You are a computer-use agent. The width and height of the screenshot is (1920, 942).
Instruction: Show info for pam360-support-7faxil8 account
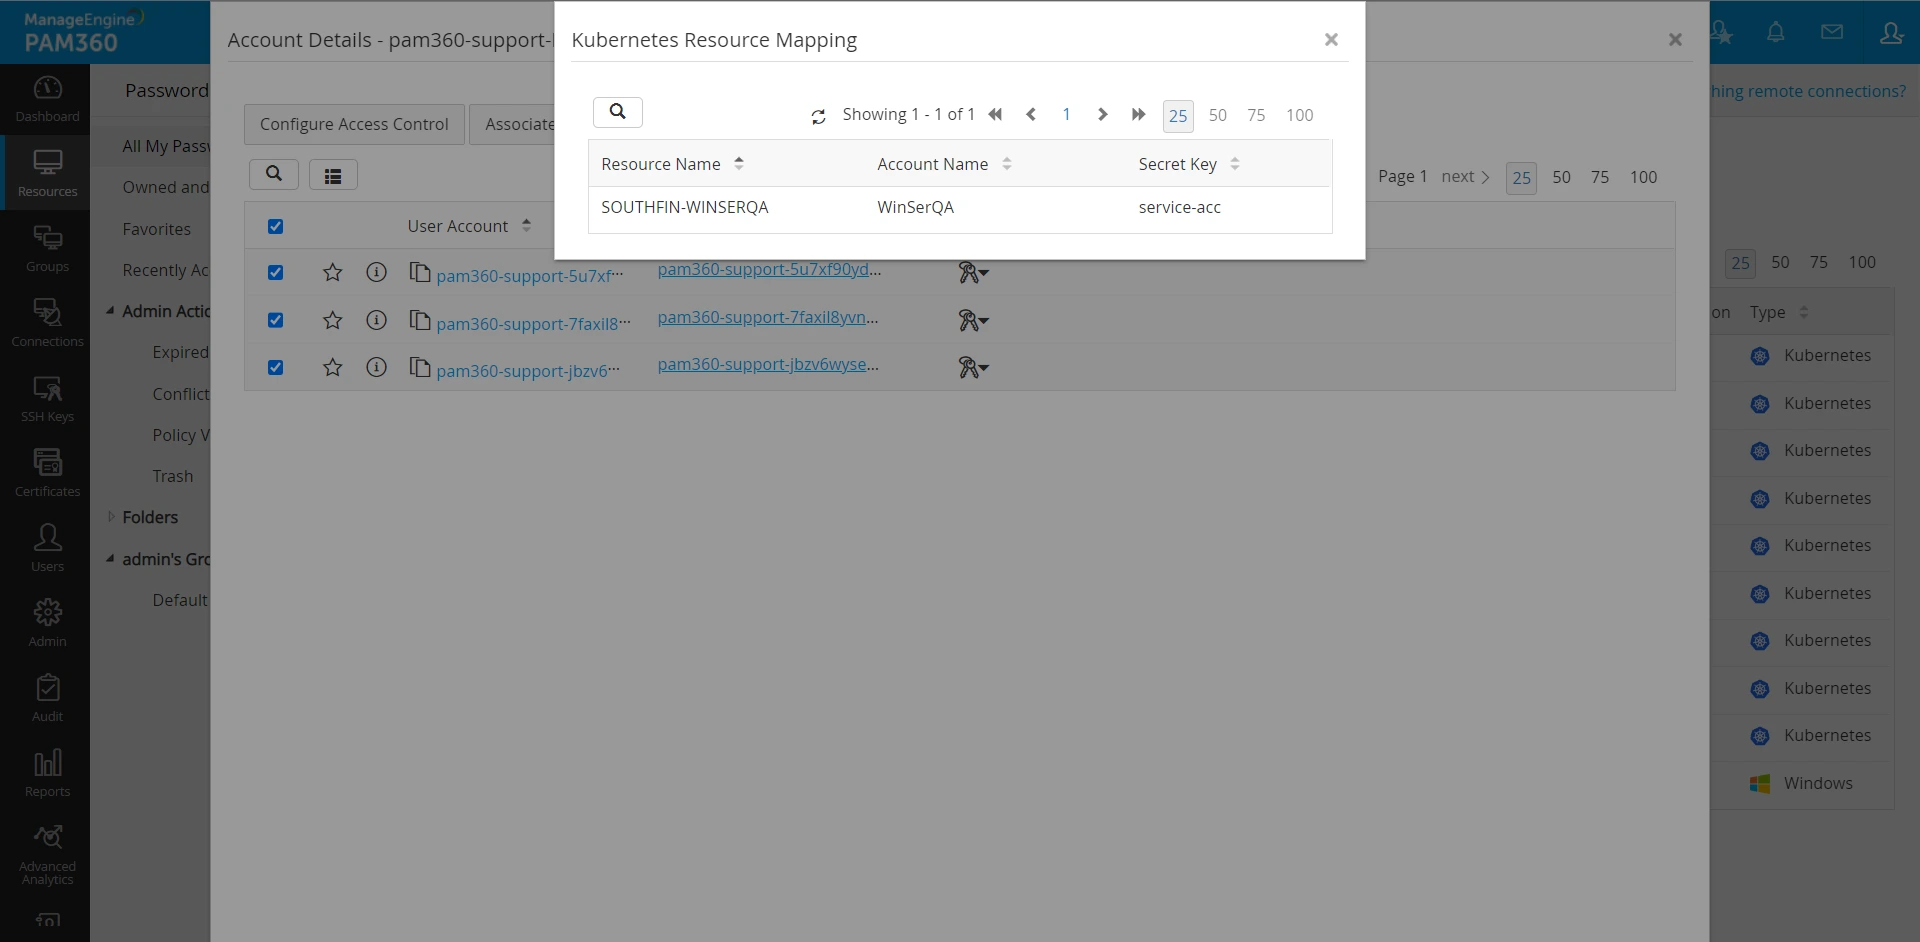tap(376, 320)
